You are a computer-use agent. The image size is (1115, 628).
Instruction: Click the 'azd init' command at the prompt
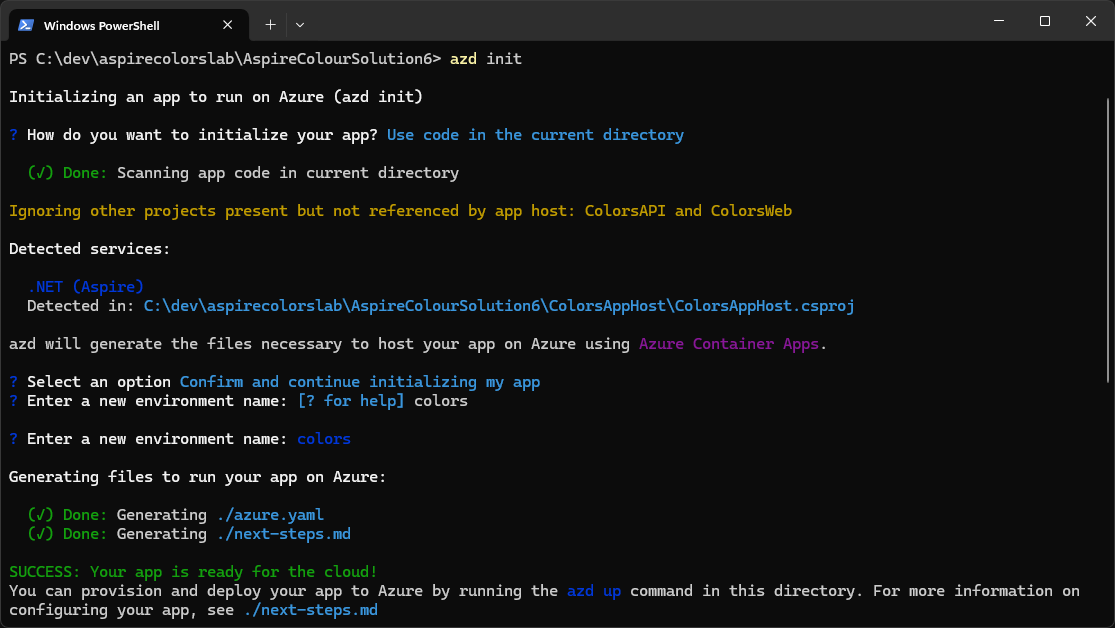[x=485, y=59]
